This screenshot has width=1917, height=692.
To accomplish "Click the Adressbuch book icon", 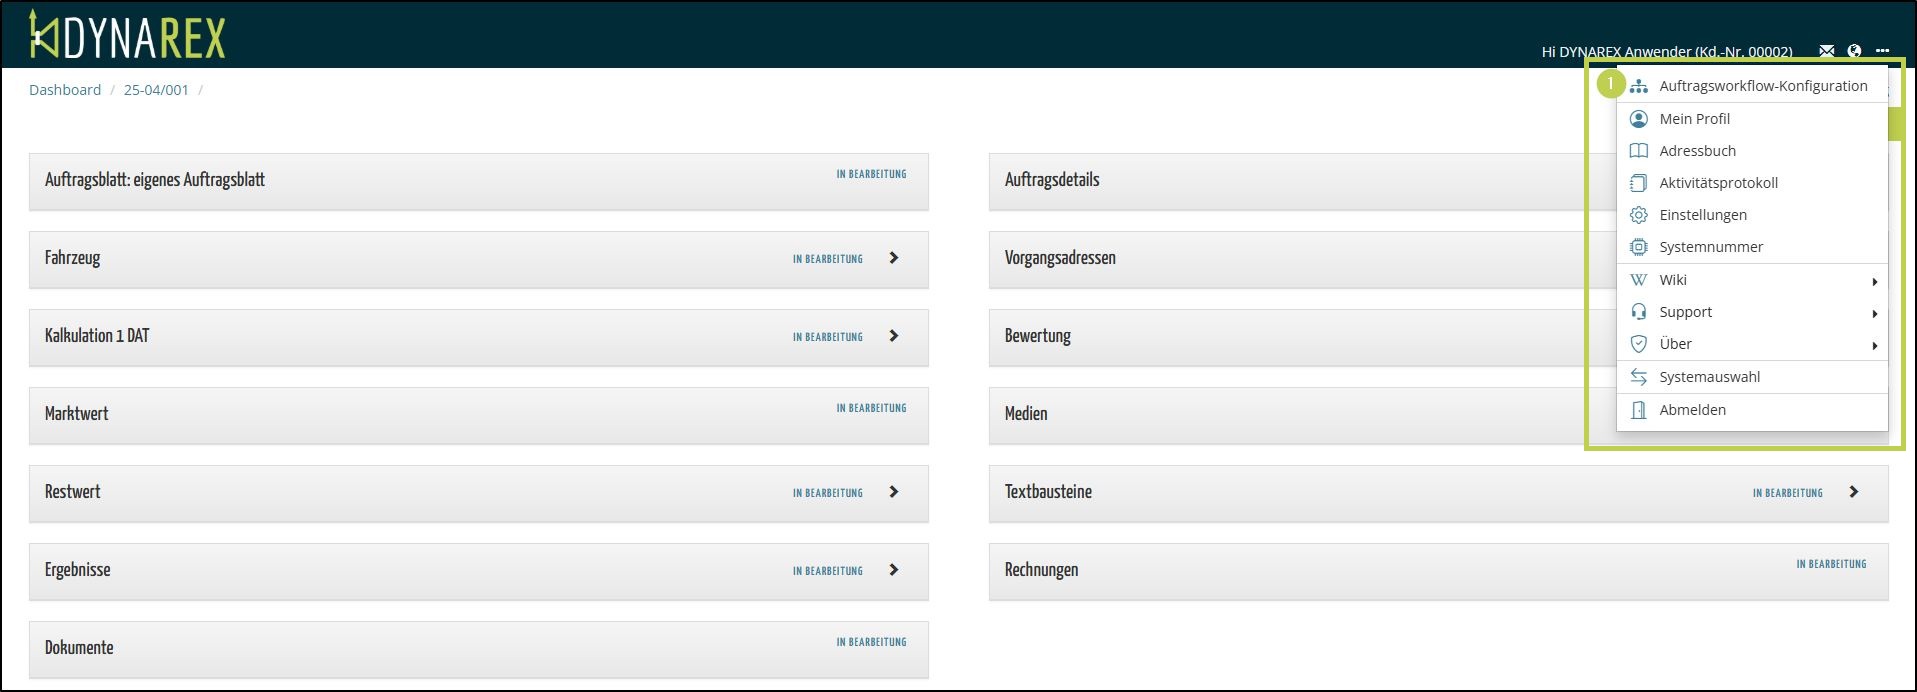I will [1639, 151].
